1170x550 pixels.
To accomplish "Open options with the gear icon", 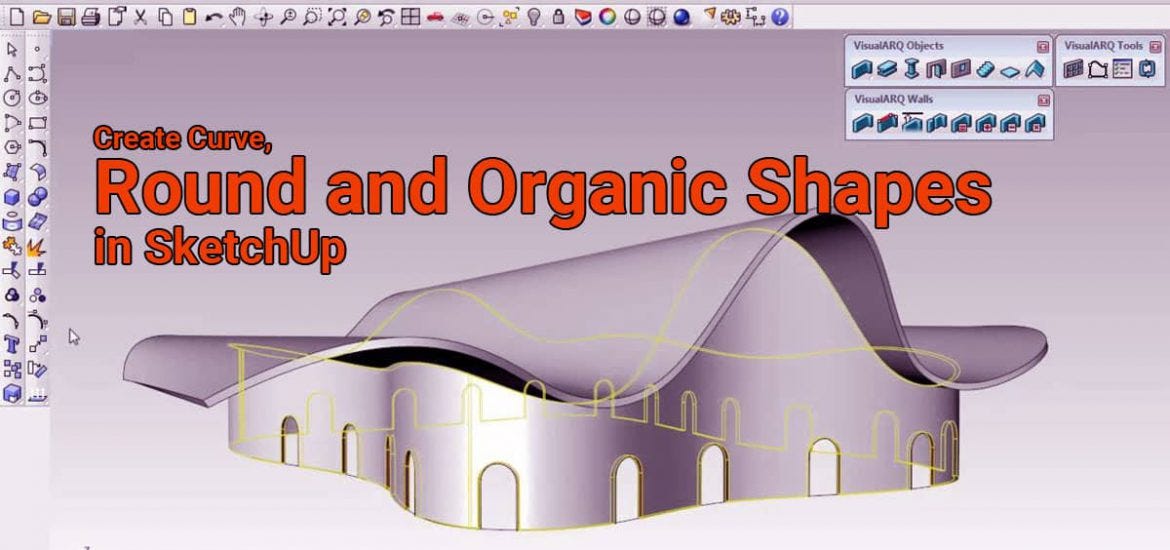I will [x=731, y=17].
